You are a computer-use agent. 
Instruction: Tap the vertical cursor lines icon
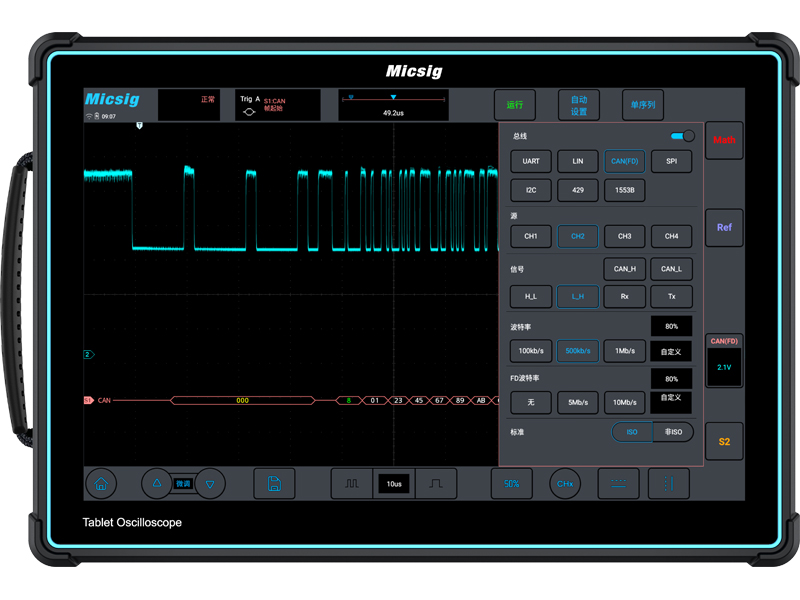pyautogui.click(x=668, y=483)
